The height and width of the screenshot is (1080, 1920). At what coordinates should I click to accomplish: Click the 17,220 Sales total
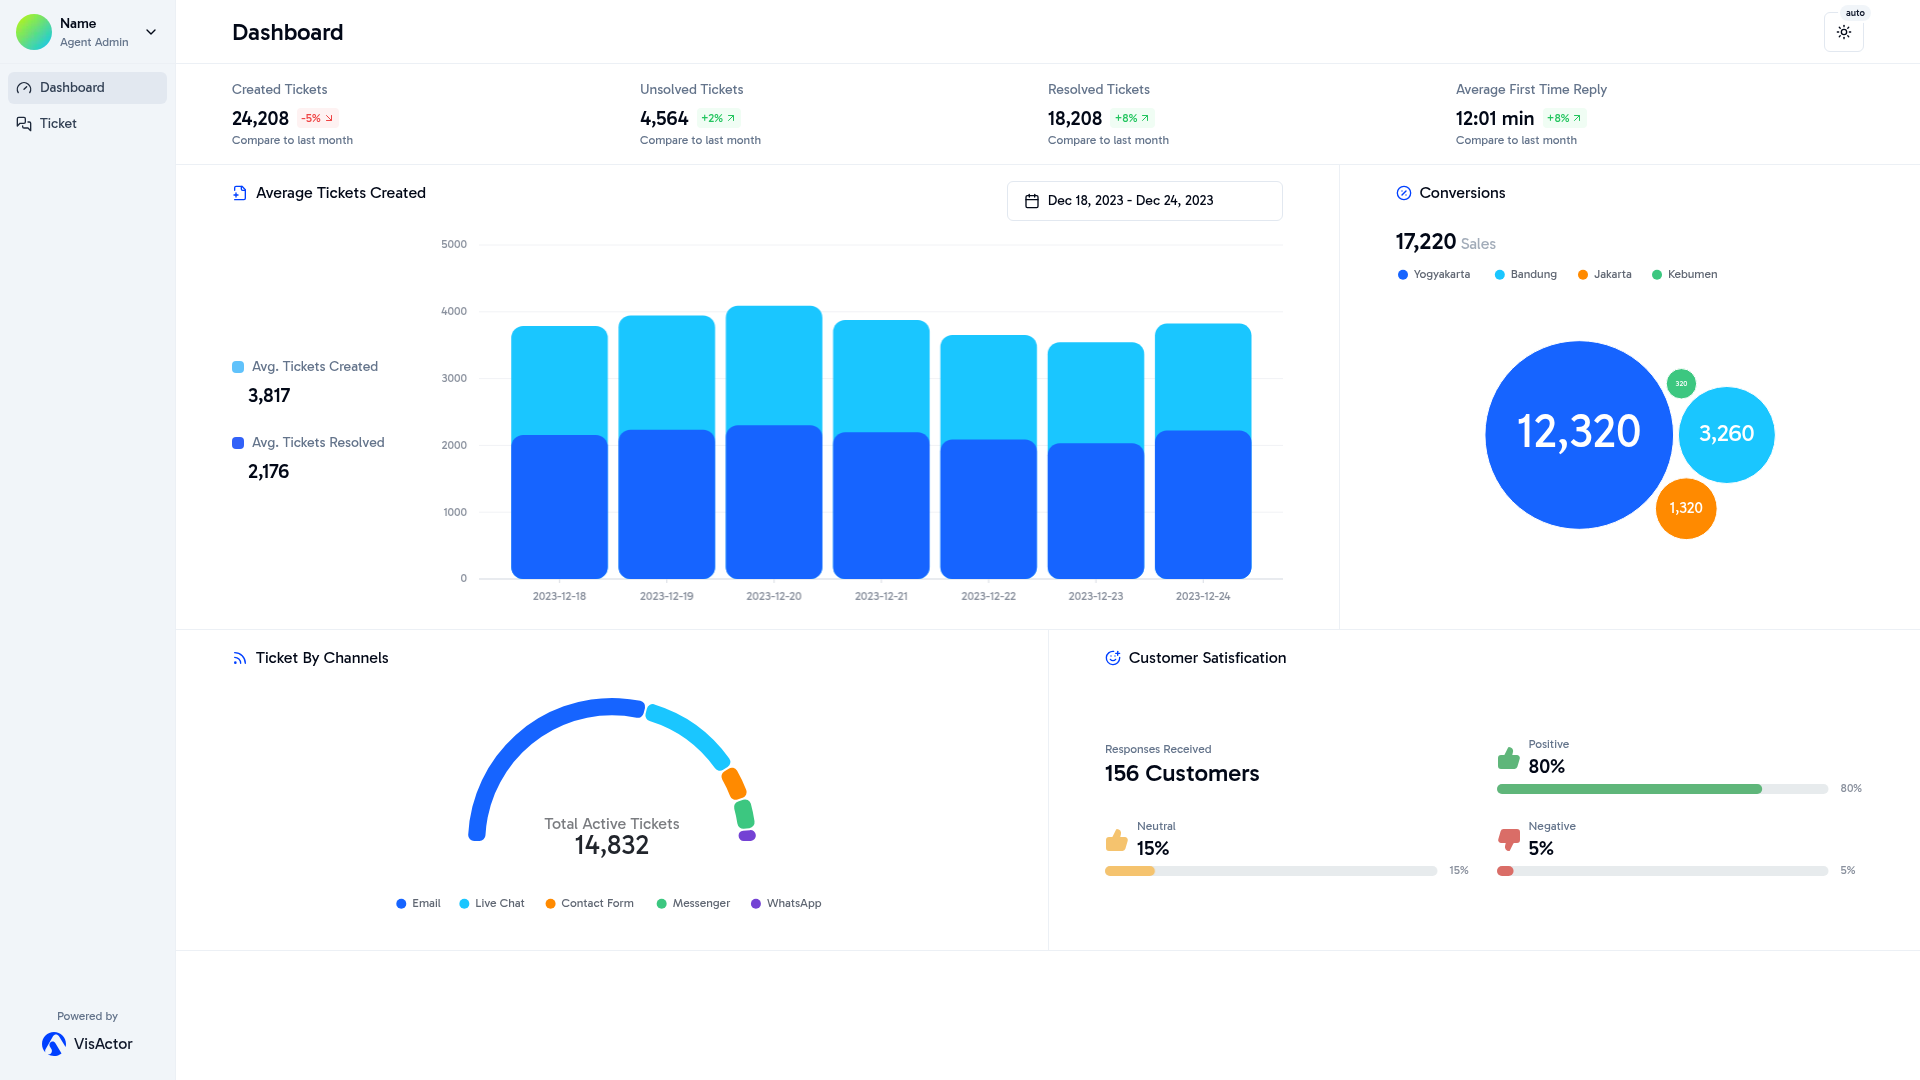tap(1426, 242)
